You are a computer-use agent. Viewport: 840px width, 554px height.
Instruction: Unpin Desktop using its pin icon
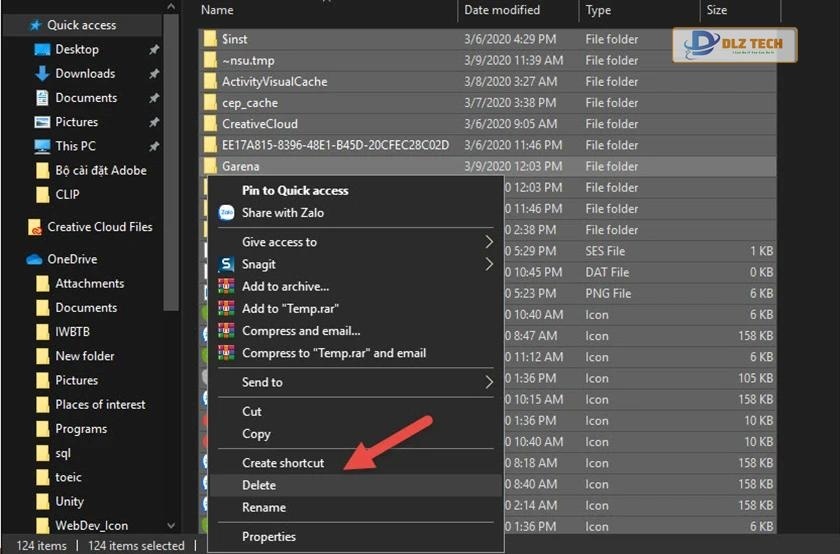[x=153, y=49]
